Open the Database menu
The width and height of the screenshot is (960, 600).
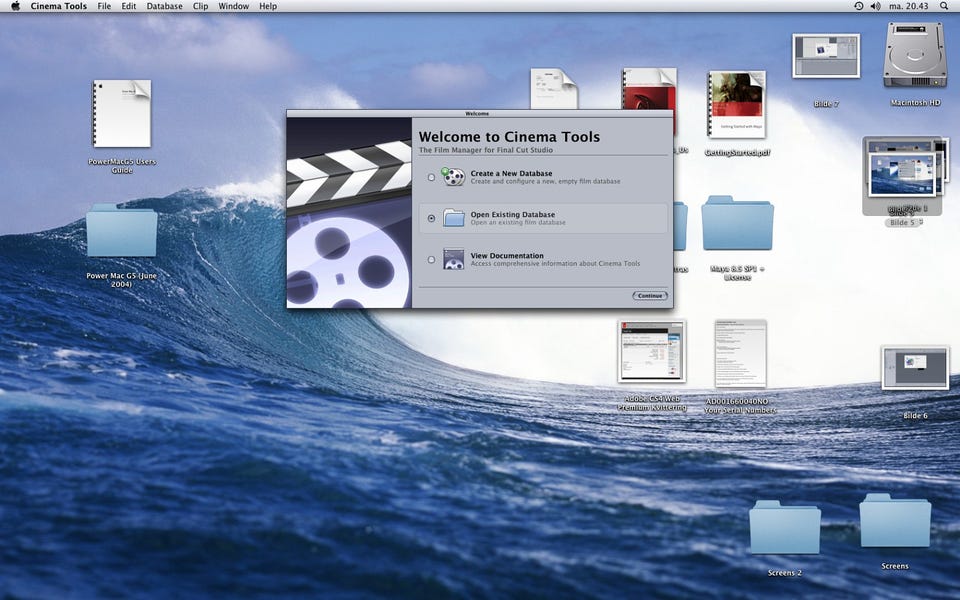[x=164, y=6]
